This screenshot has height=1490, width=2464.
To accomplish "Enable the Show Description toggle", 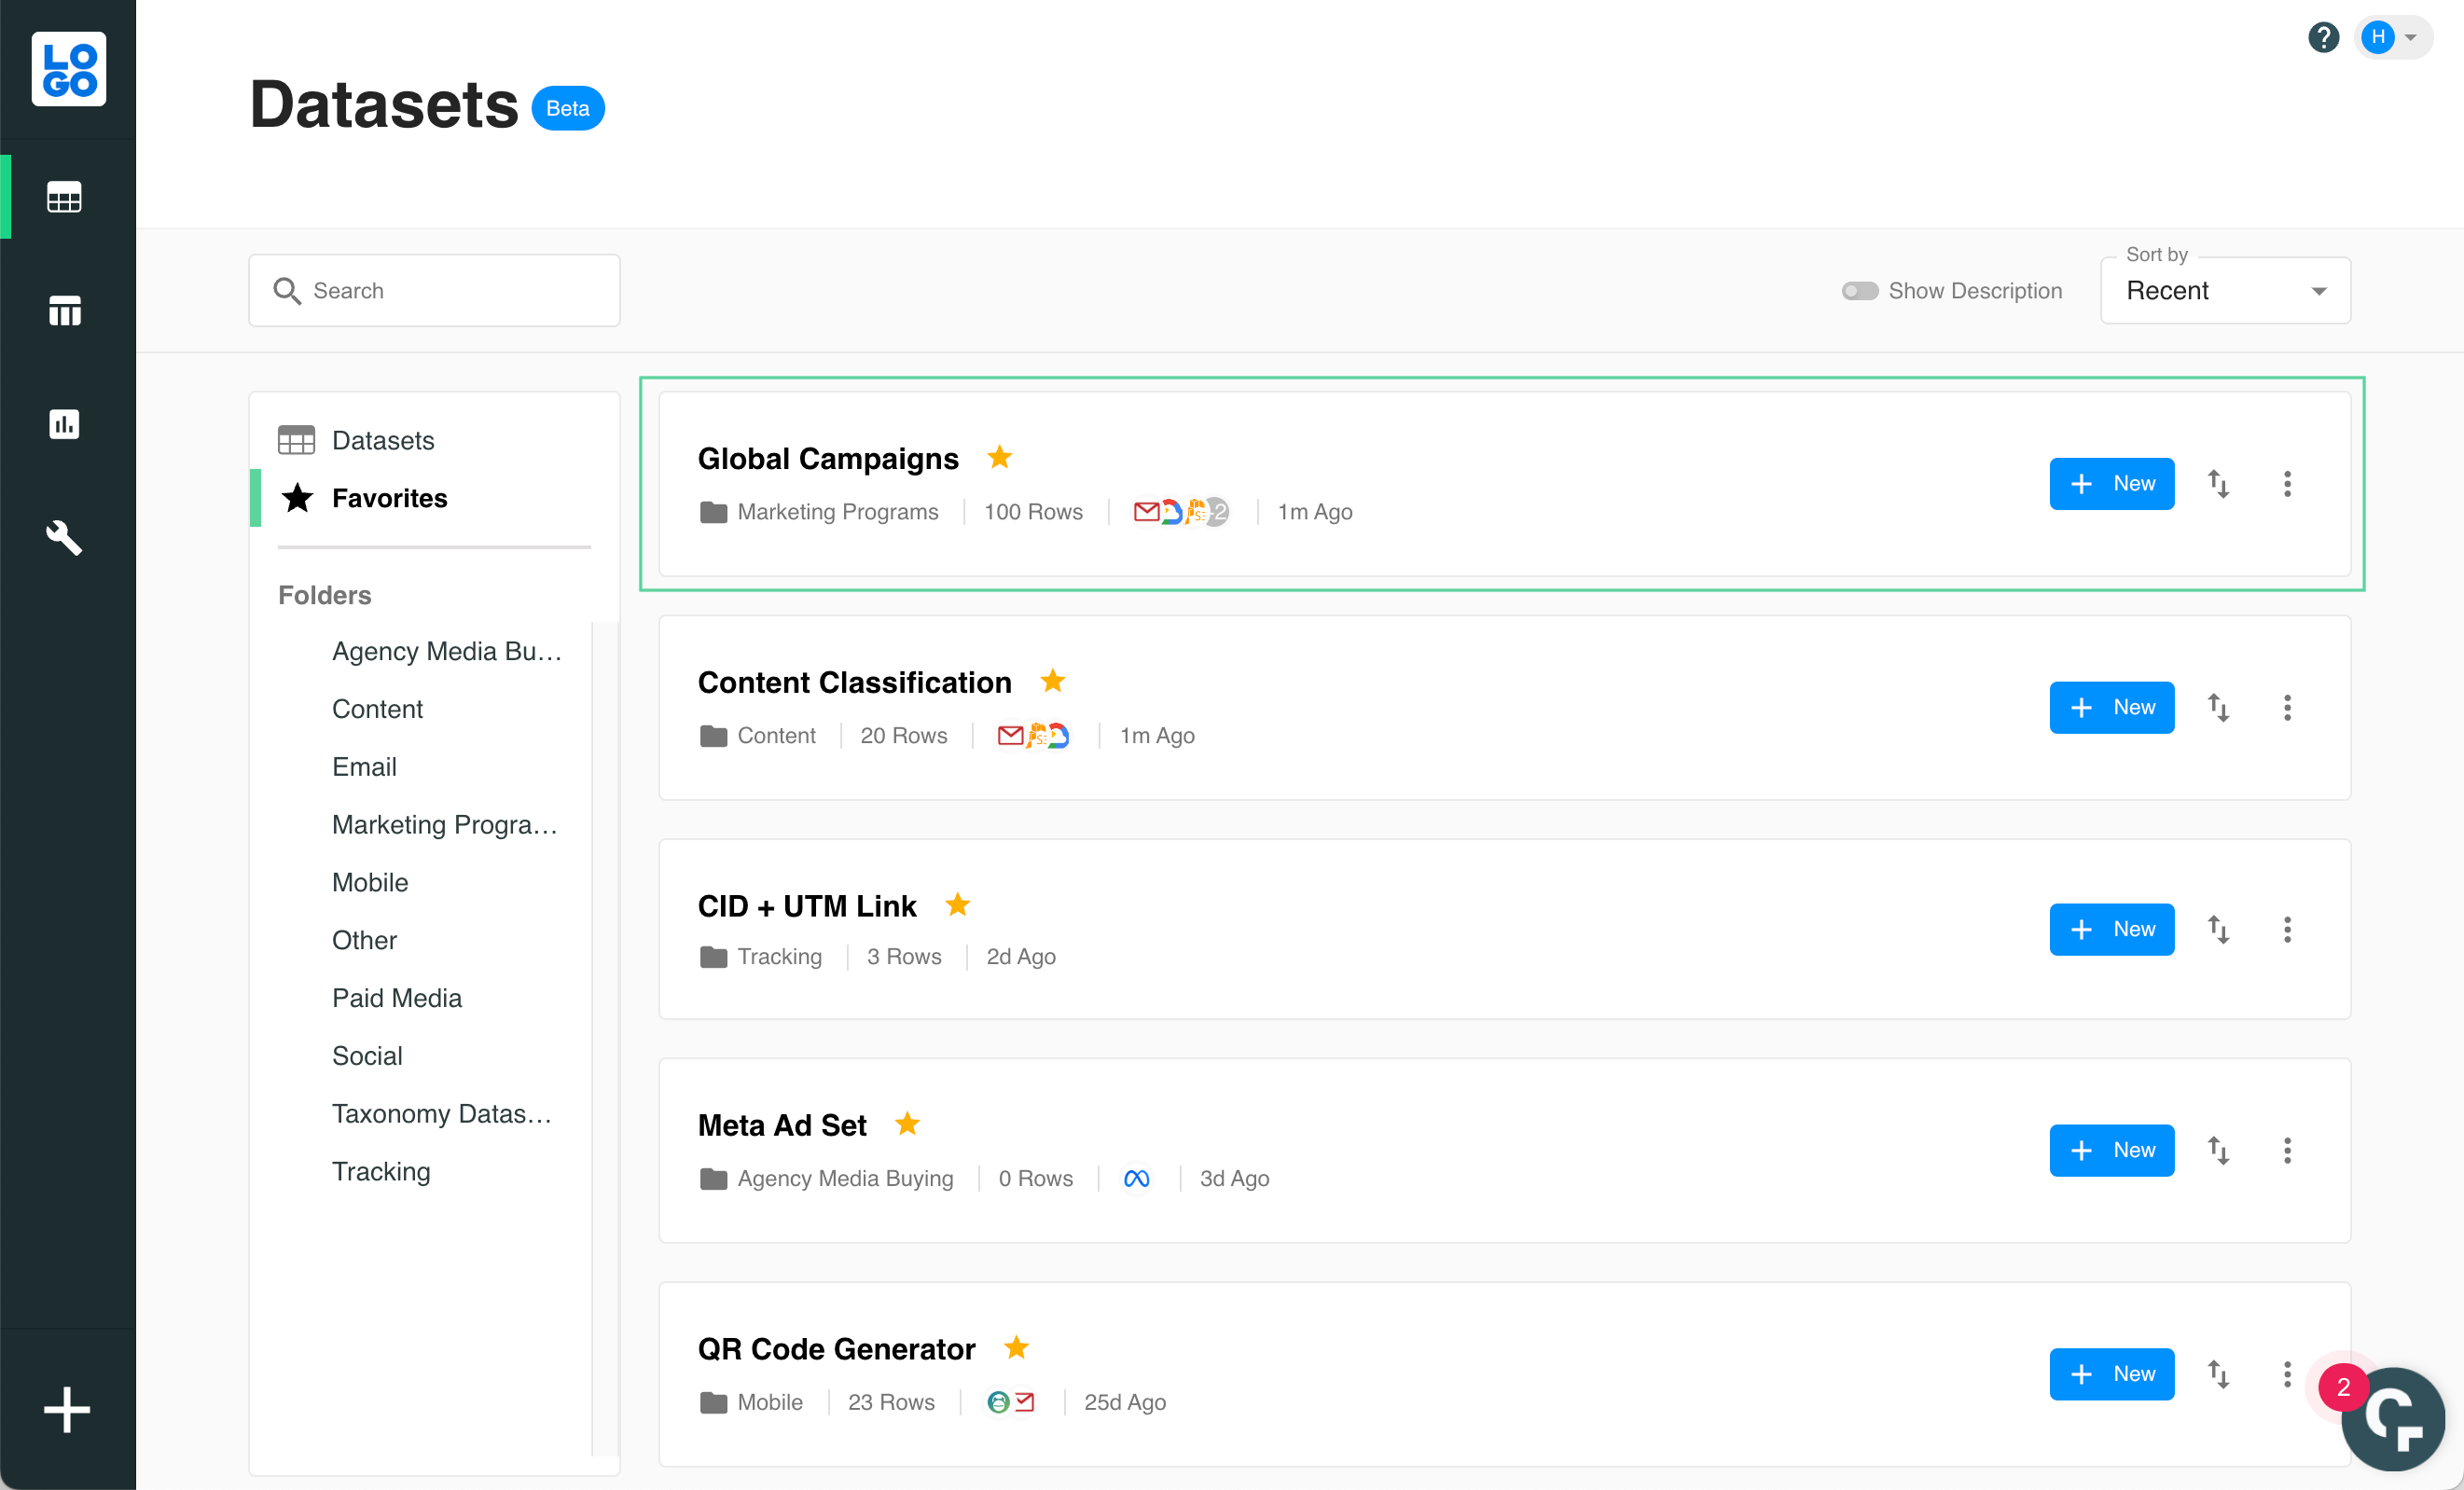I will tap(1860, 291).
